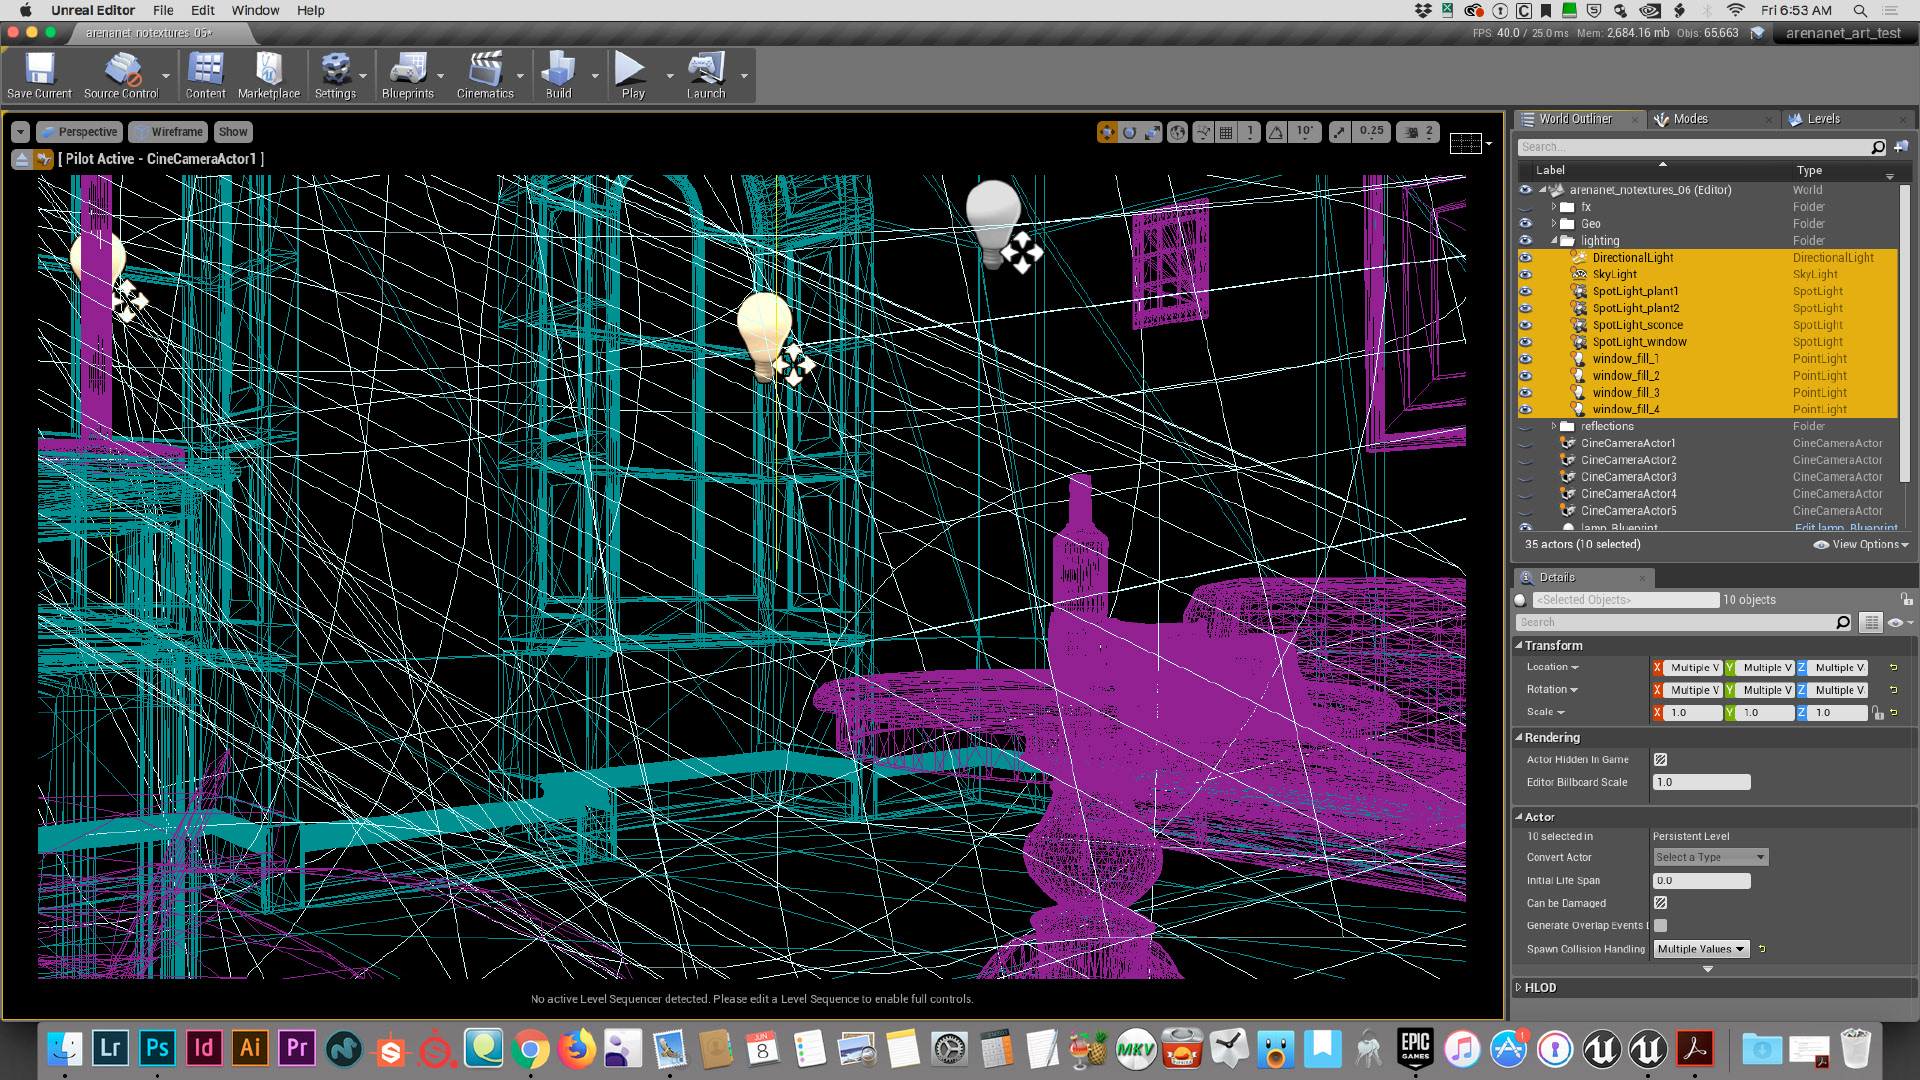This screenshot has width=1920, height=1080.
Task: Enable Generate Overlap Events checkbox
Action: [1660, 926]
